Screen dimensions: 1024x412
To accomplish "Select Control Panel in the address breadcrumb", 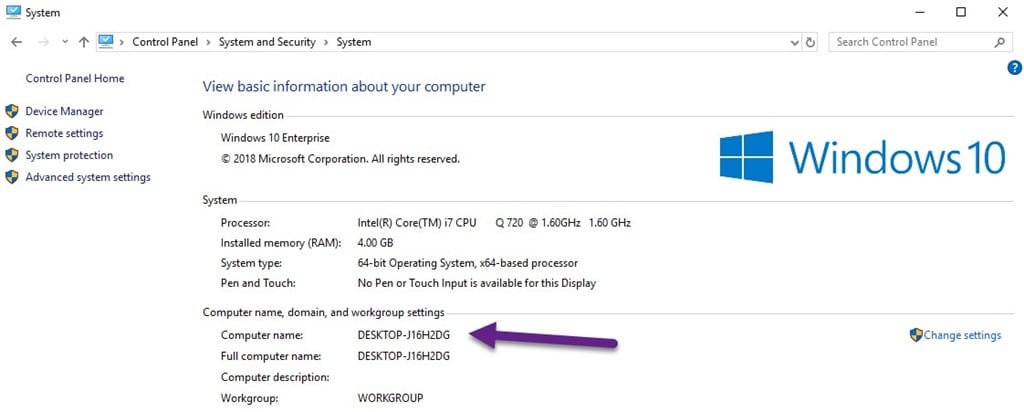I will tap(165, 42).
